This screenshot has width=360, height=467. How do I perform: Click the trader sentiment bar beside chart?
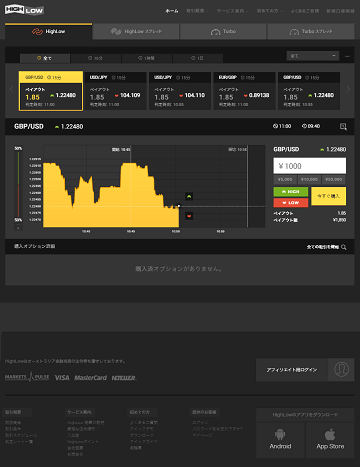18,184
